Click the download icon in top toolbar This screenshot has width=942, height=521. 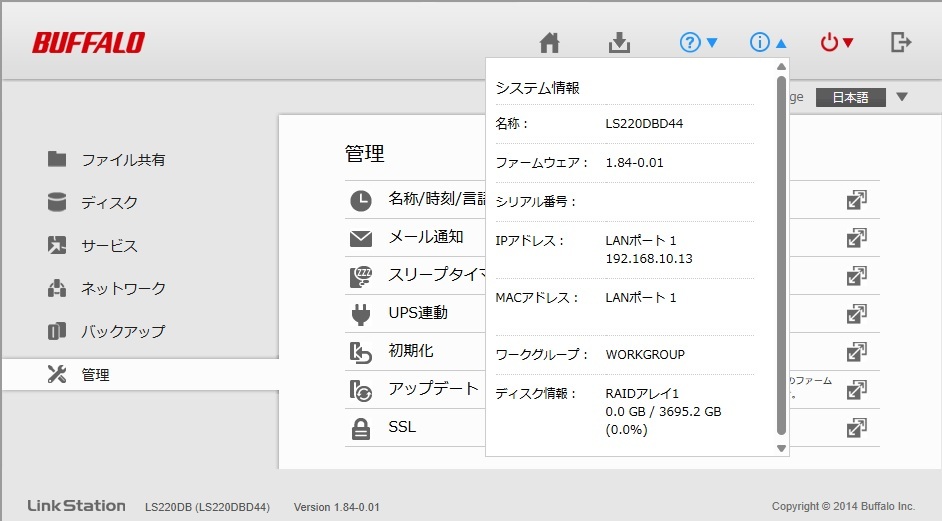620,43
